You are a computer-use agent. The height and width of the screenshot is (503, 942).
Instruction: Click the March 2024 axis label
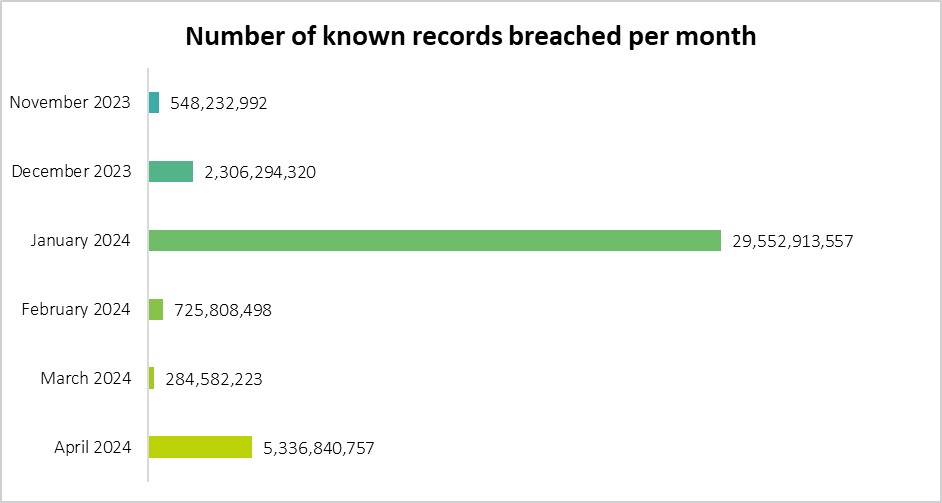(x=86, y=378)
